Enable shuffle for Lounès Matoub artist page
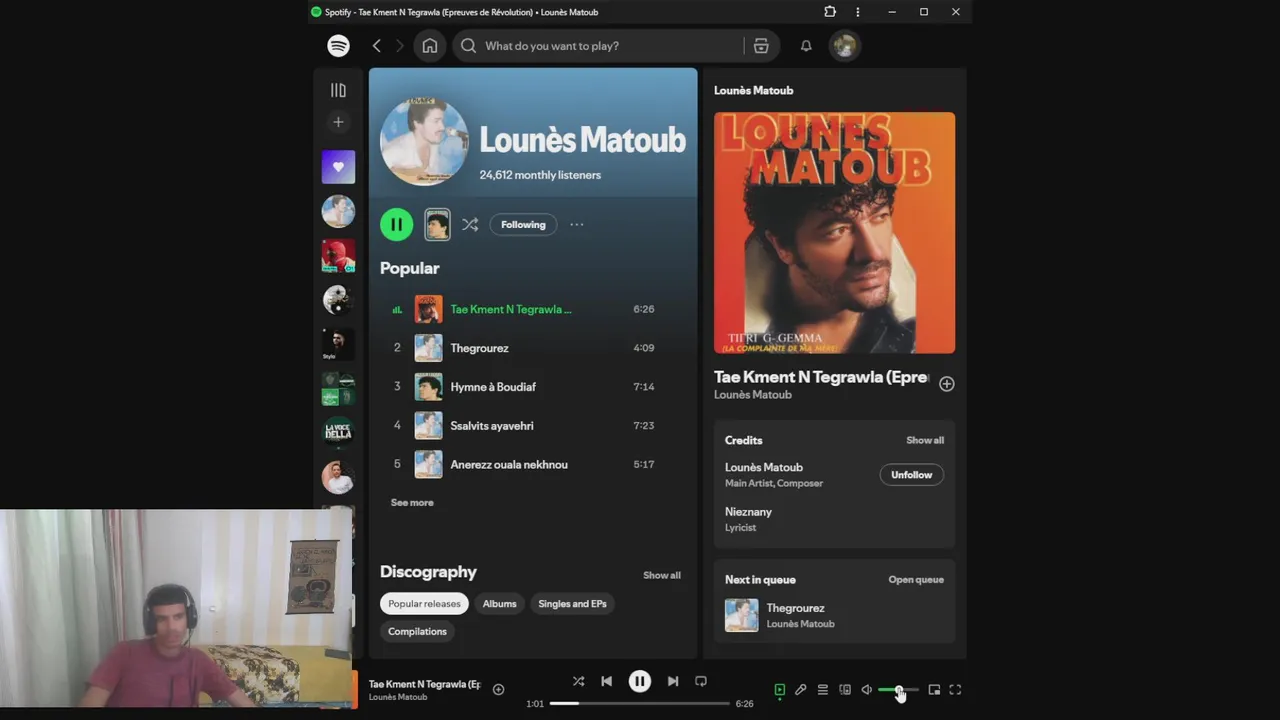The width and height of the screenshot is (1280, 720). click(470, 225)
